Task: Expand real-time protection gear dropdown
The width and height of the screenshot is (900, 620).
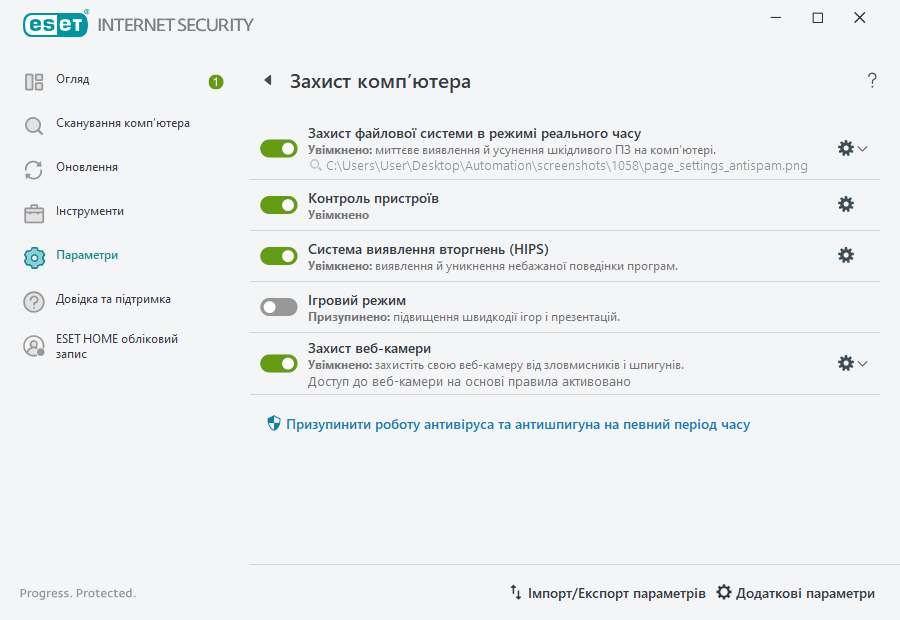Action: pos(852,148)
